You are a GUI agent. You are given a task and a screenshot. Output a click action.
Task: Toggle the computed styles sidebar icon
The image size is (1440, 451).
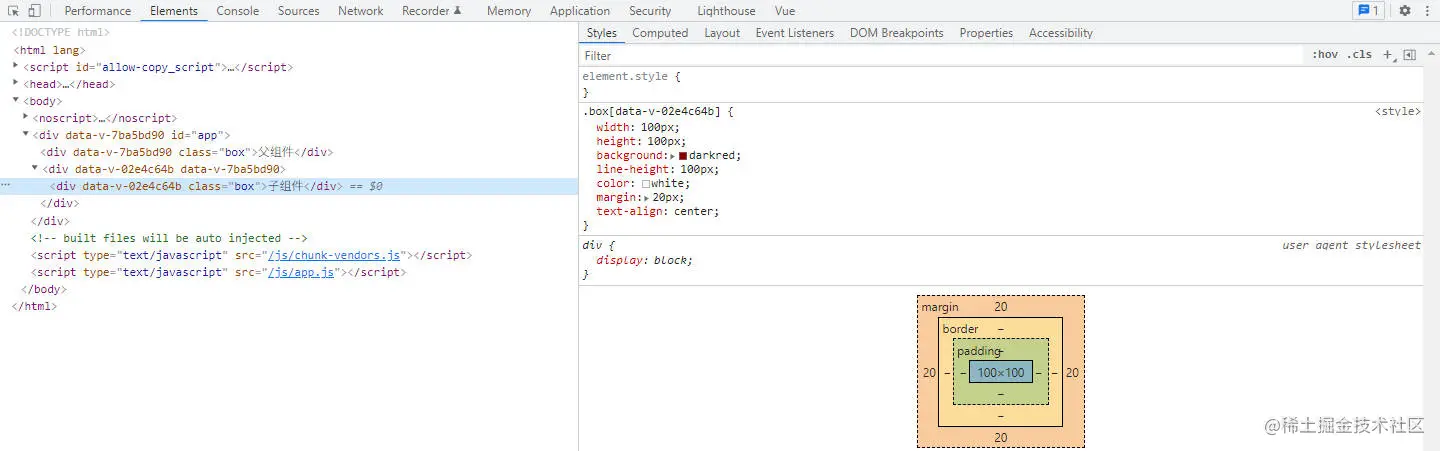(x=1409, y=55)
